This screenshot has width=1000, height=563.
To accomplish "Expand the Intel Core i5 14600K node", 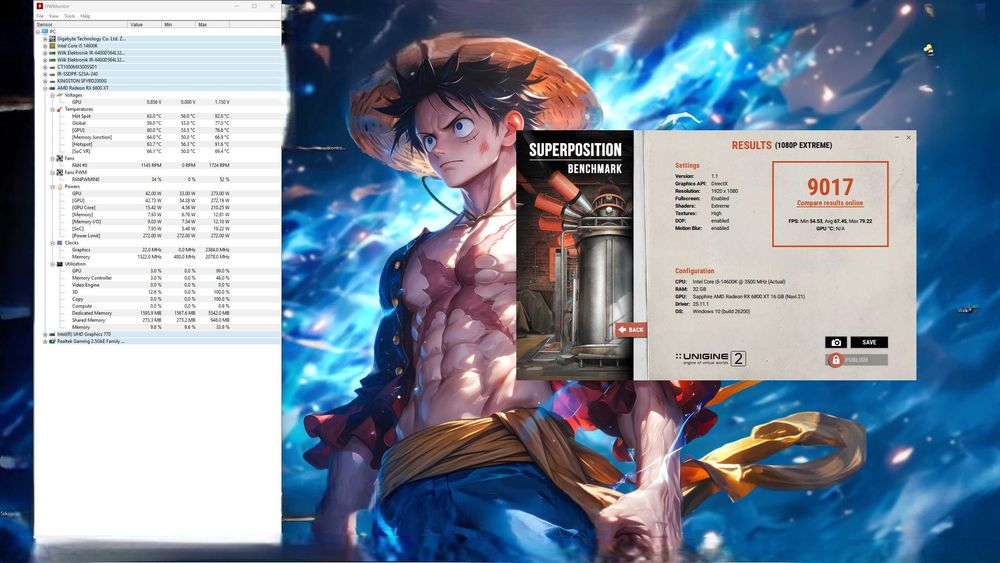I will click(x=45, y=46).
